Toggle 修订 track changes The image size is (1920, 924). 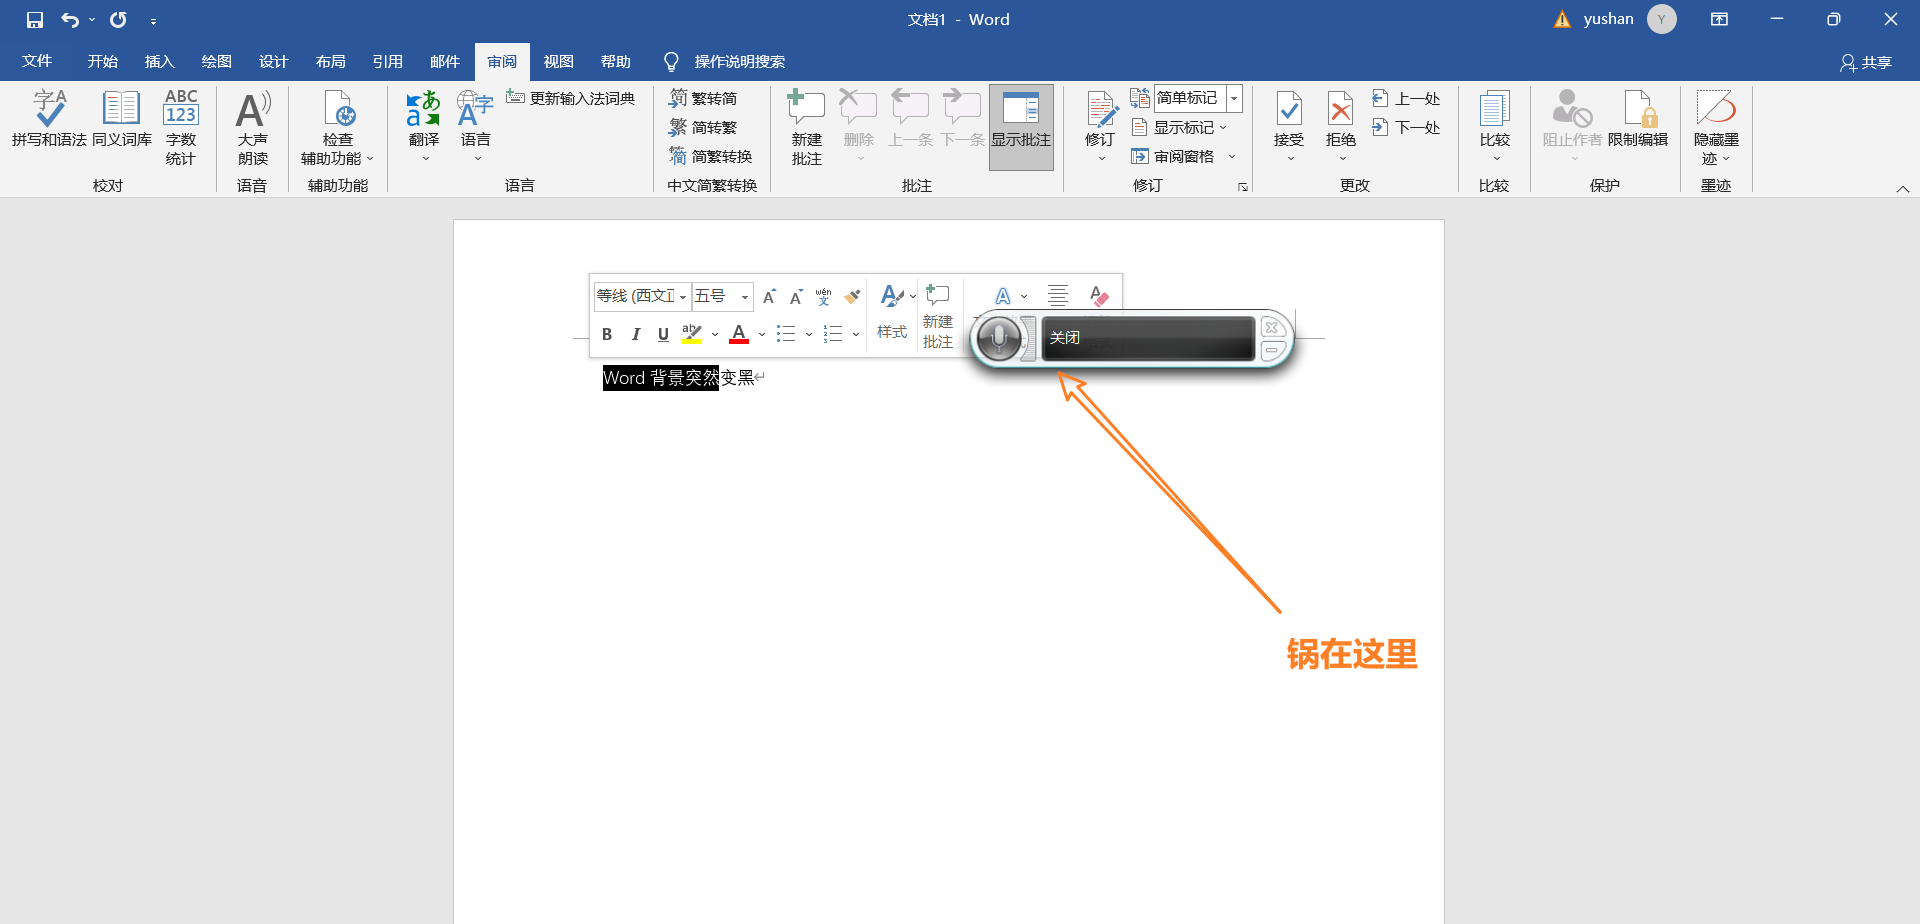click(x=1100, y=127)
